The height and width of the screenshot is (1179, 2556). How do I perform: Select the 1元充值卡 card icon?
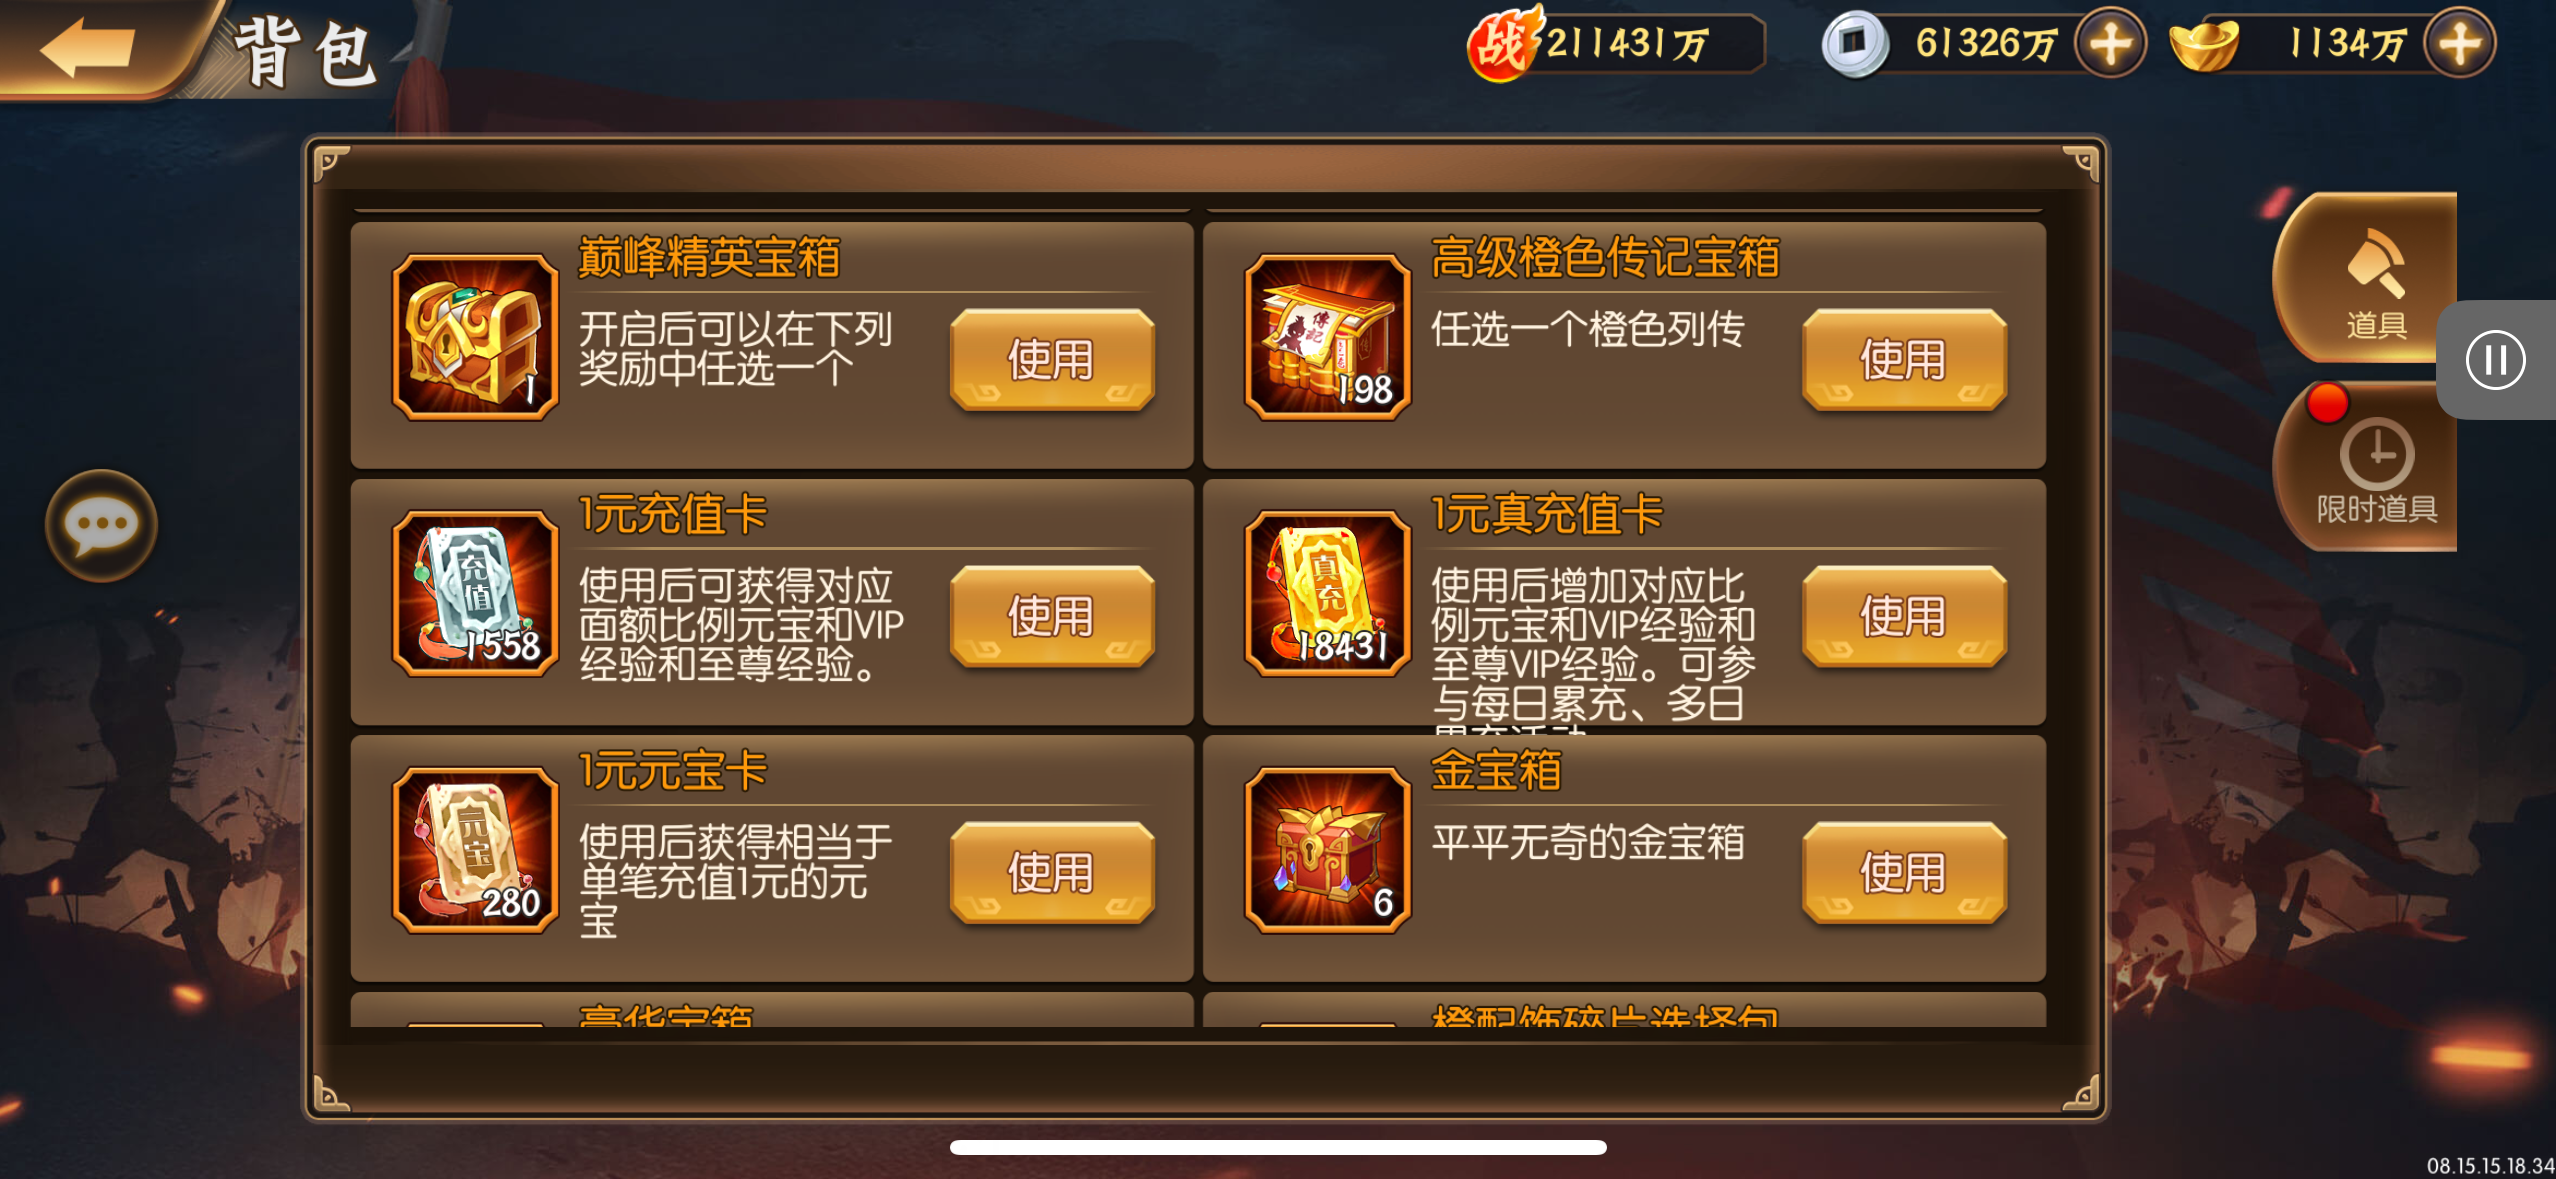475,594
